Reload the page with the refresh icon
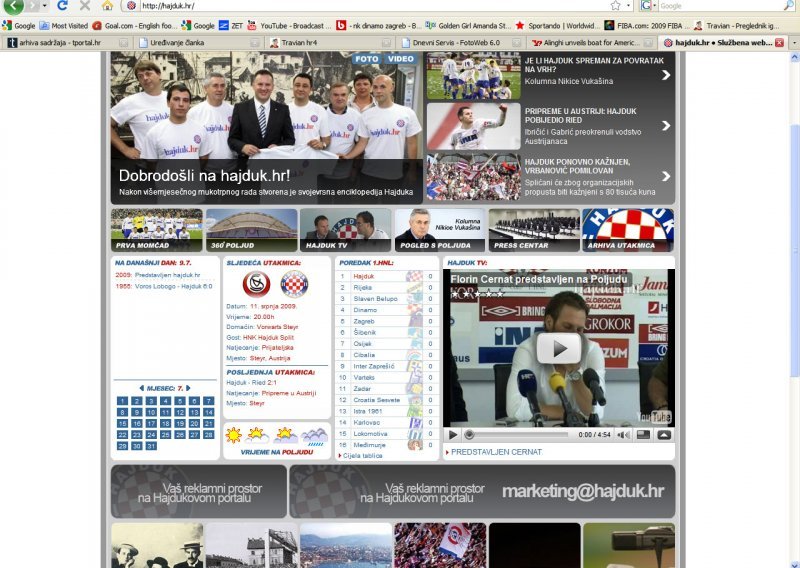Screen dimensions: 800x568 click(62, 6)
